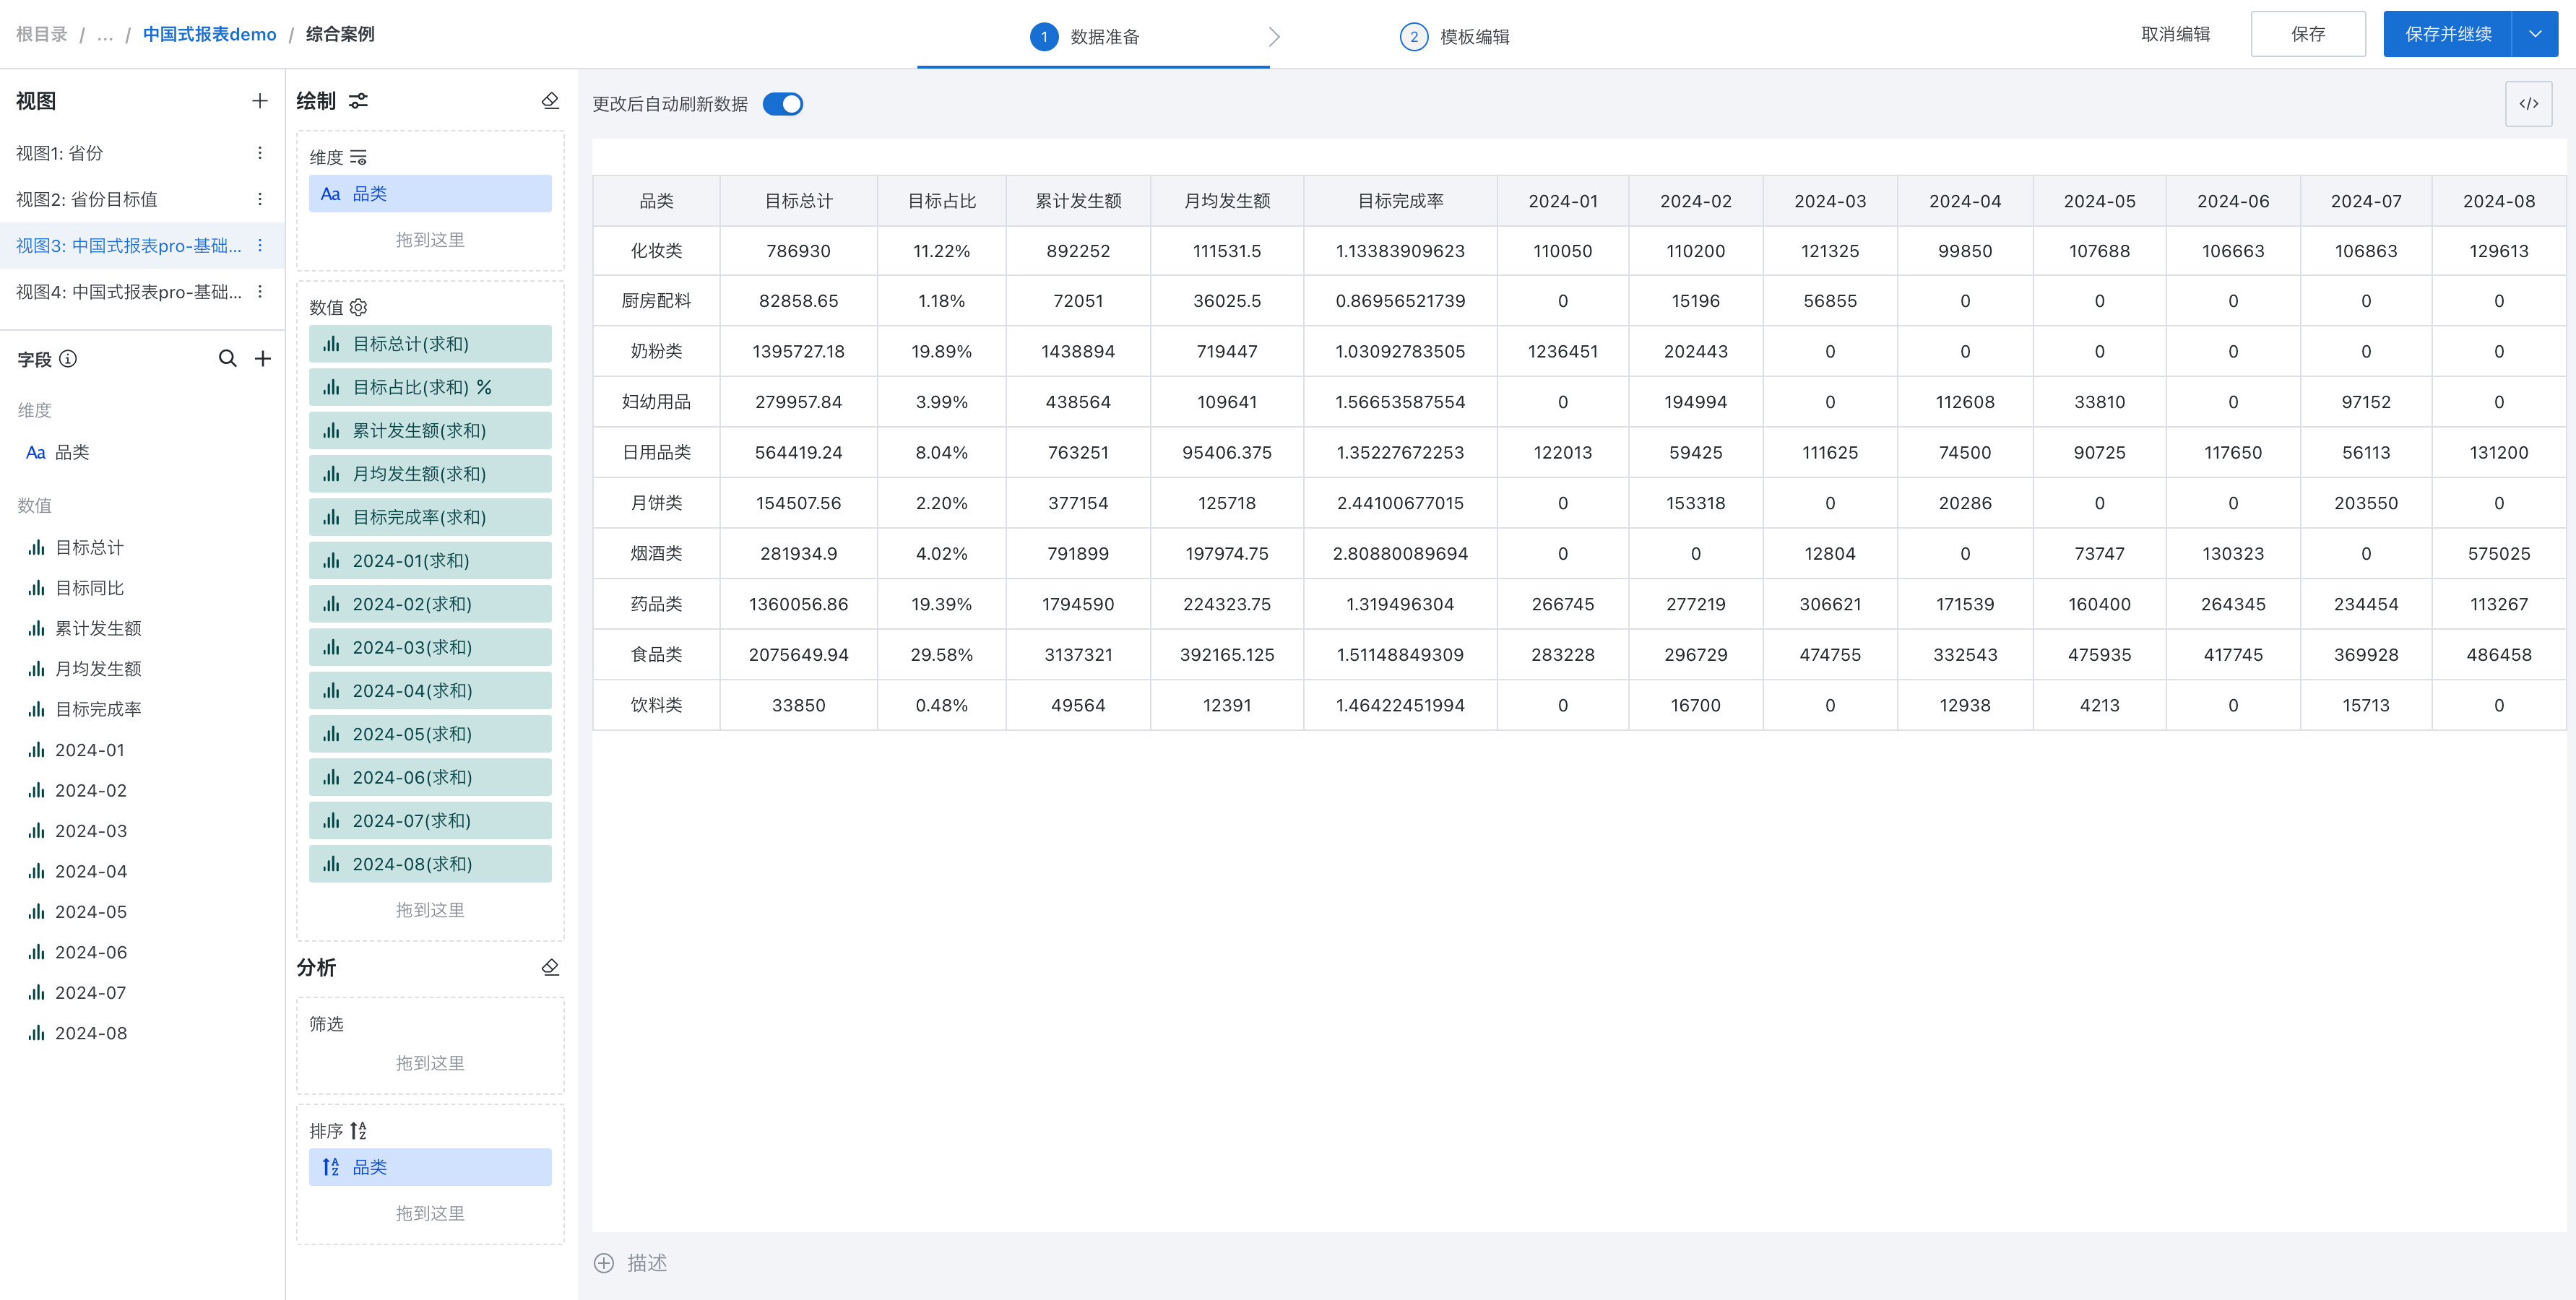Screen dimensions: 2576x1300
Task: Add a new view with the plus icon
Action: tap(260, 101)
